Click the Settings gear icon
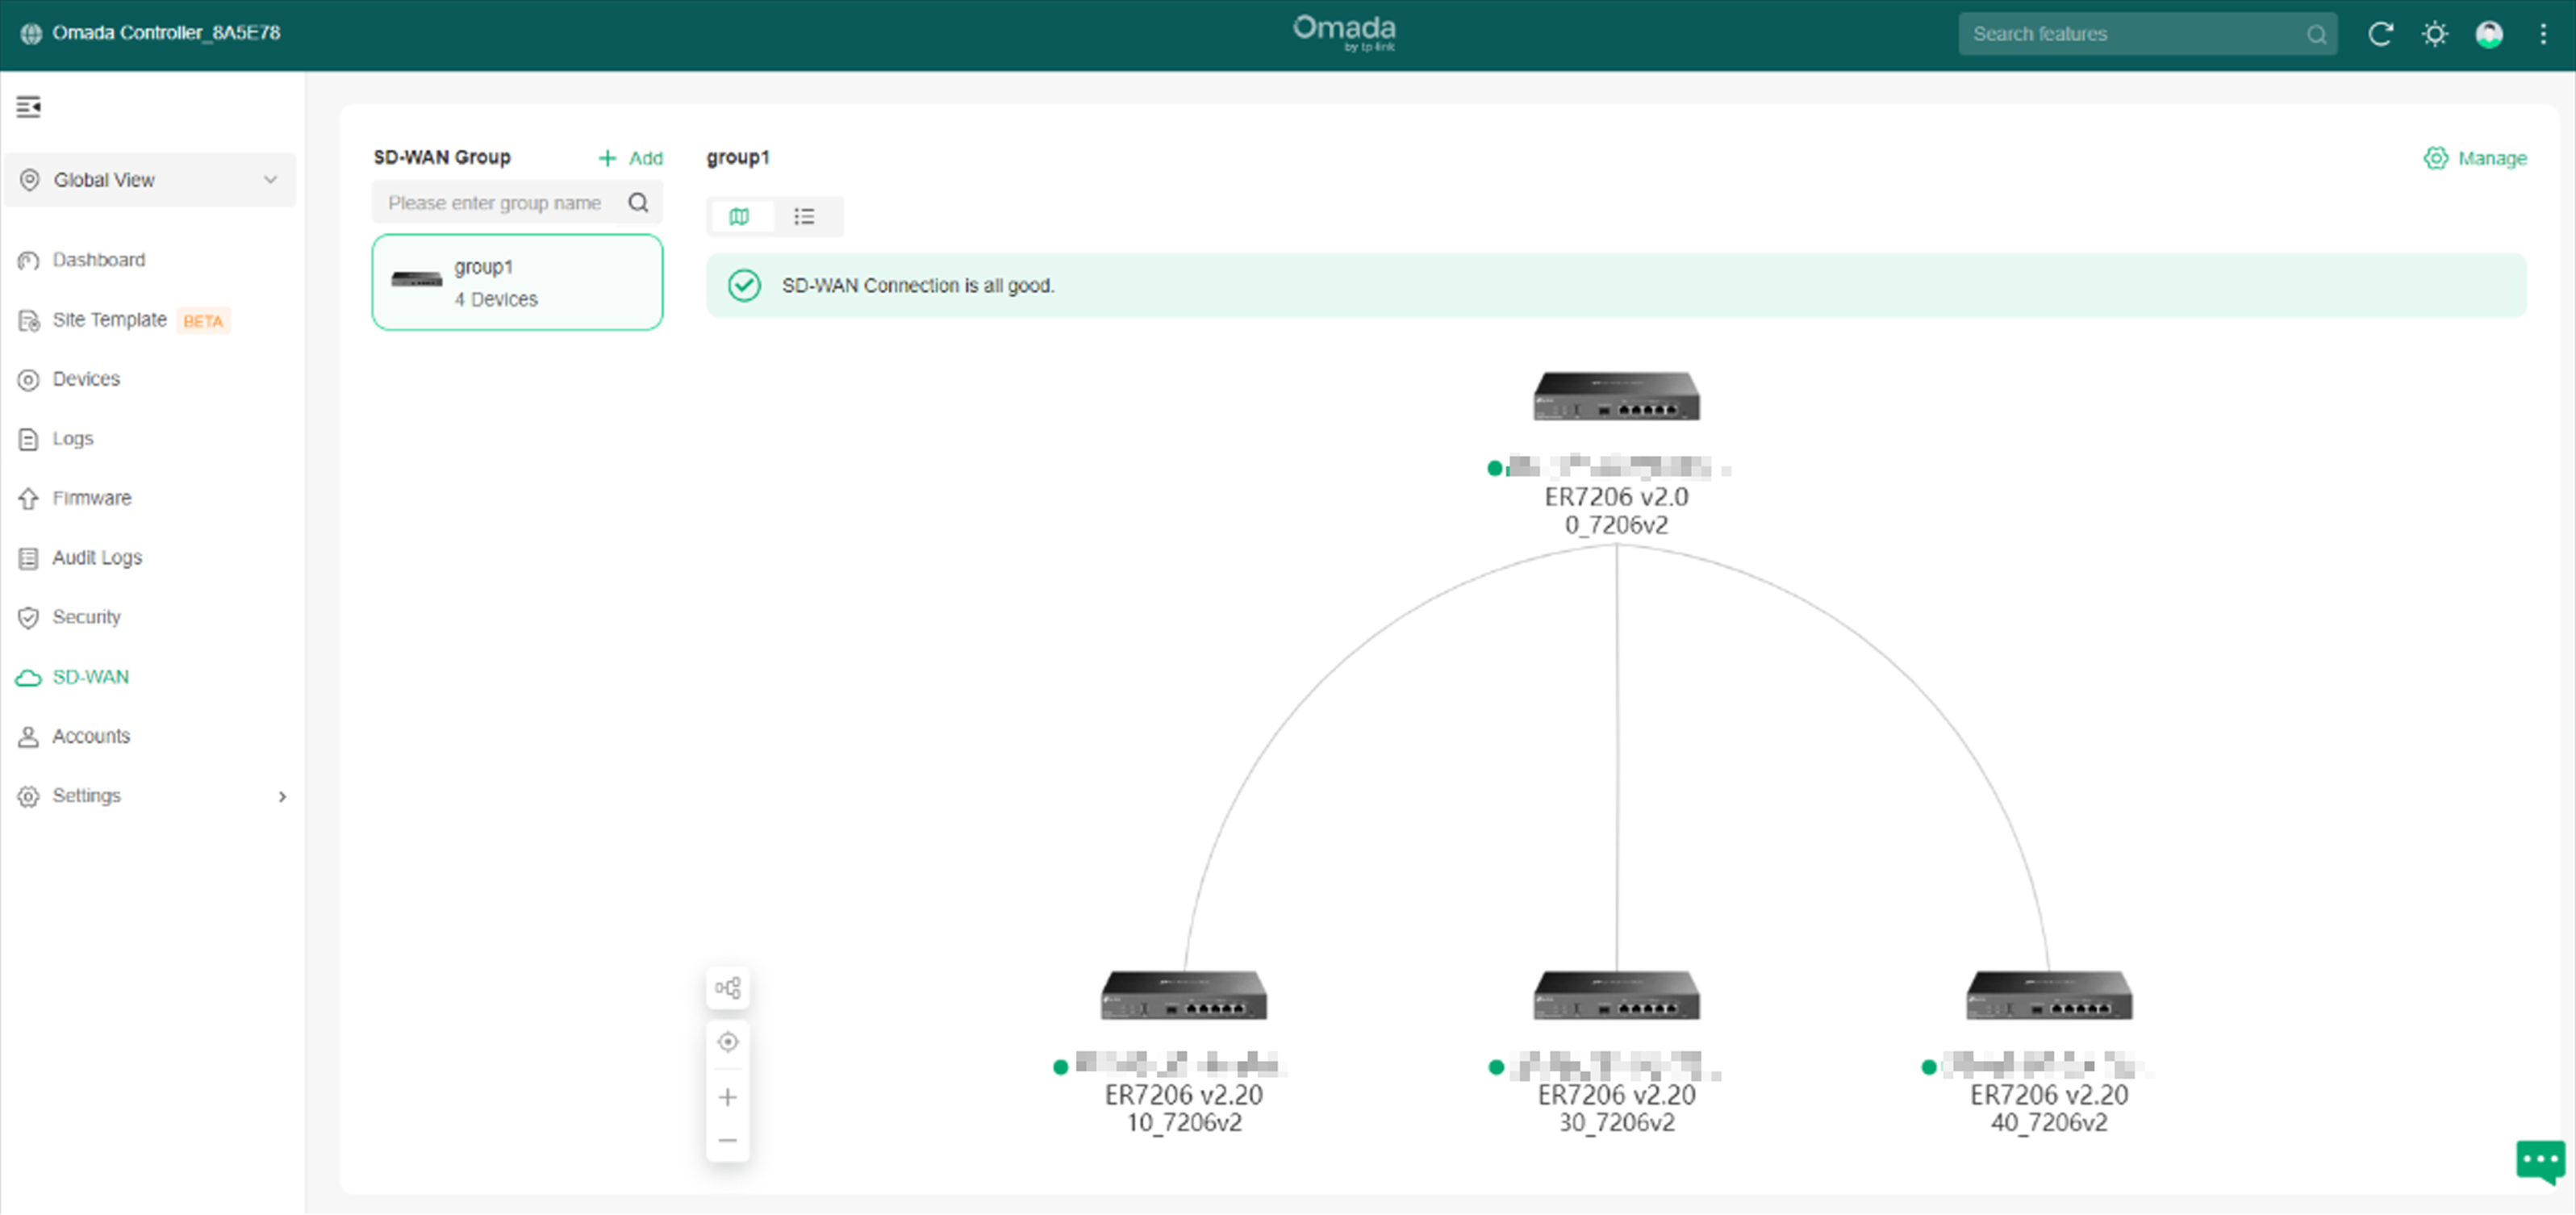 point(28,797)
